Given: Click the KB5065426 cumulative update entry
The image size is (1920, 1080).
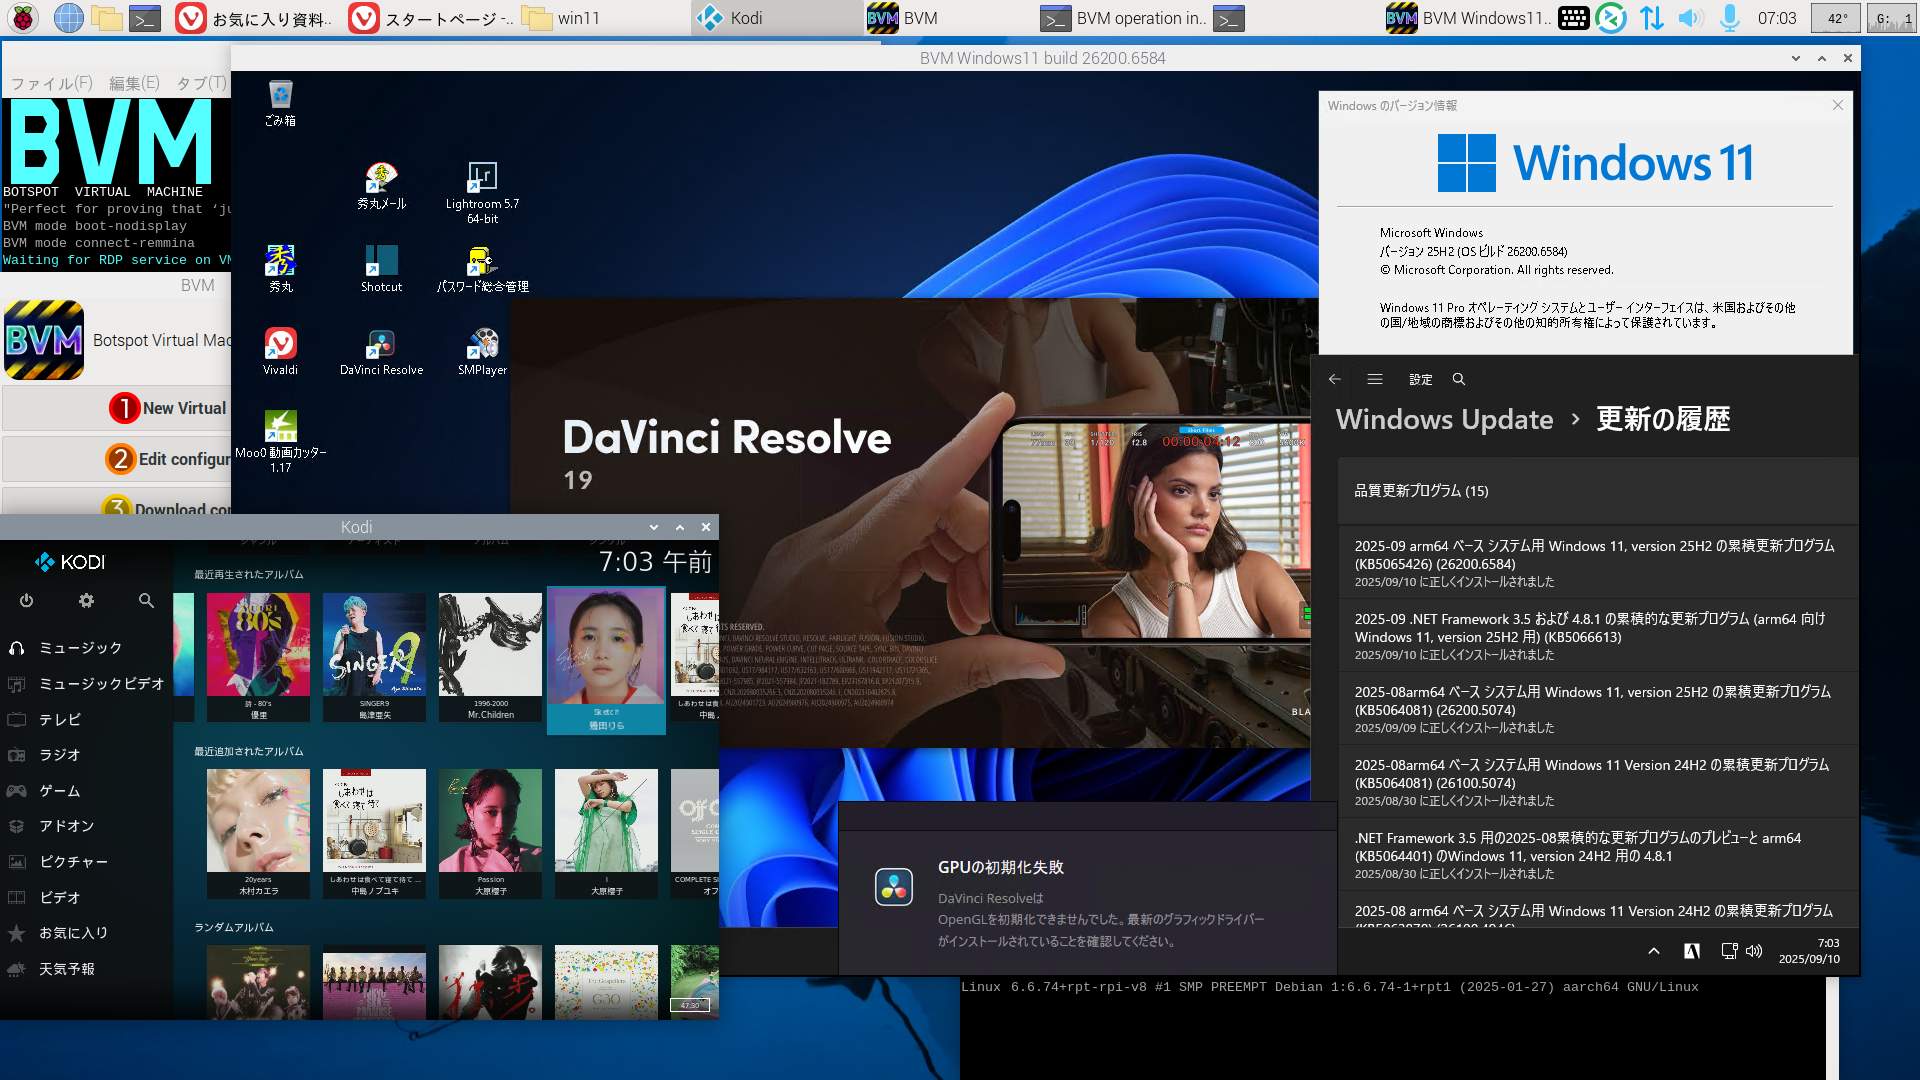Looking at the screenshot, I should 1597,563.
